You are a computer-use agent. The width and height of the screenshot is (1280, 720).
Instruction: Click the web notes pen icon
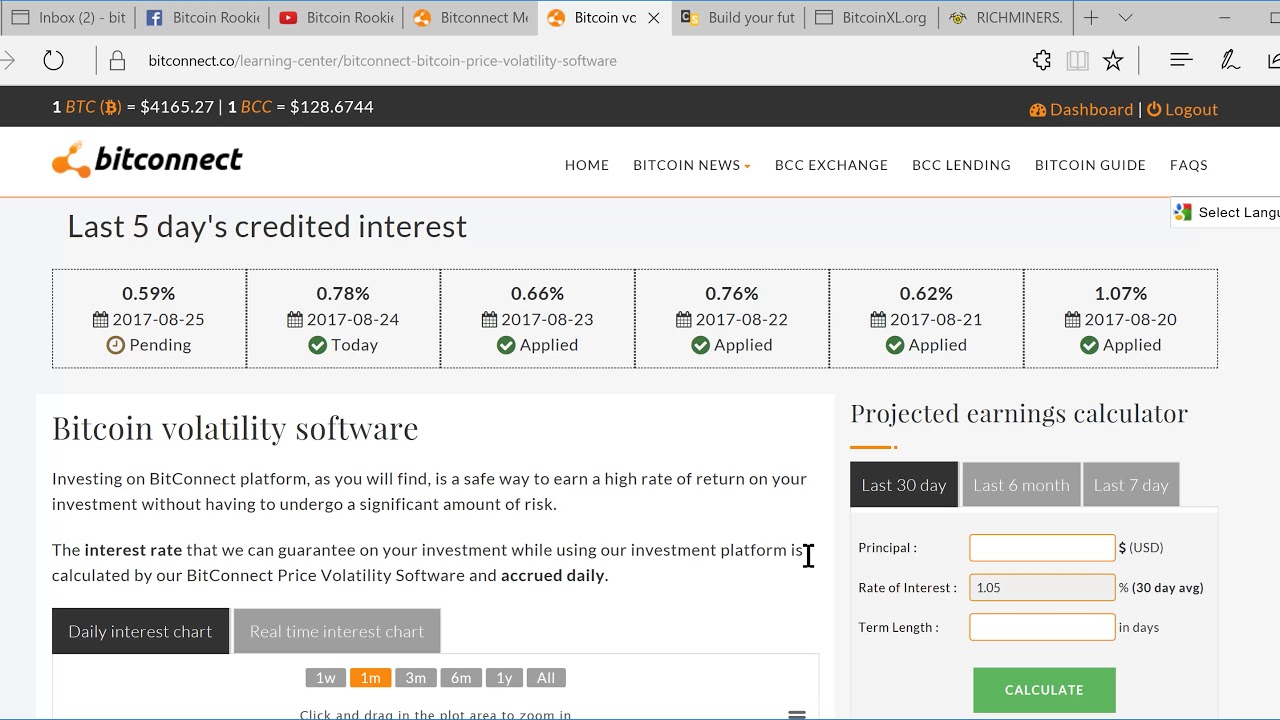tap(1230, 60)
